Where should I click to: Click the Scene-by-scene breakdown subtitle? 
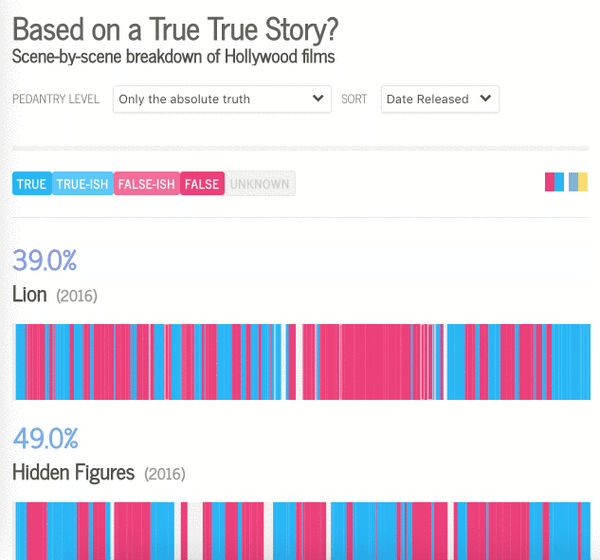173,57
